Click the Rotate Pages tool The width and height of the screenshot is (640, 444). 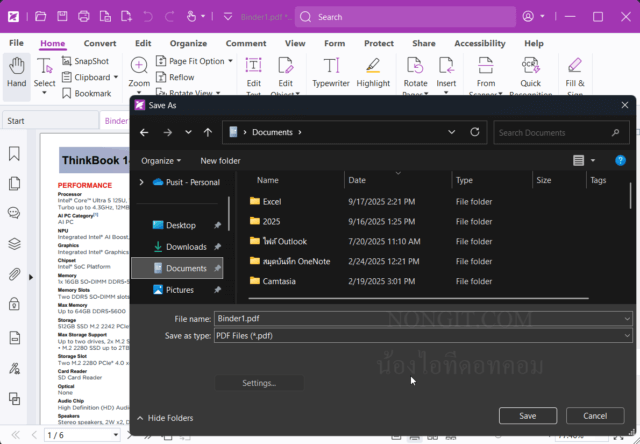(x=416, y=75)
